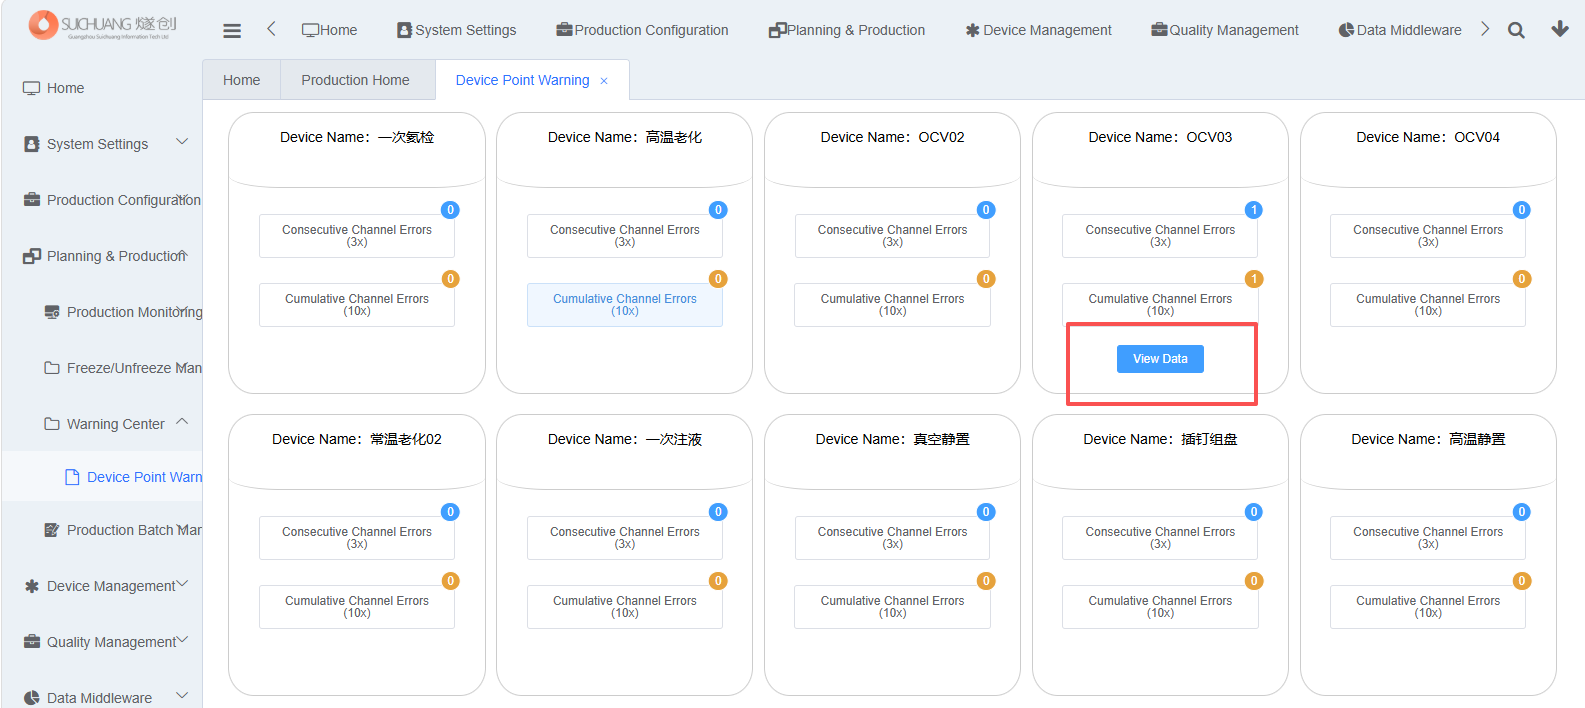Click OCV02 Consecutive Channel Errors box

893,236
